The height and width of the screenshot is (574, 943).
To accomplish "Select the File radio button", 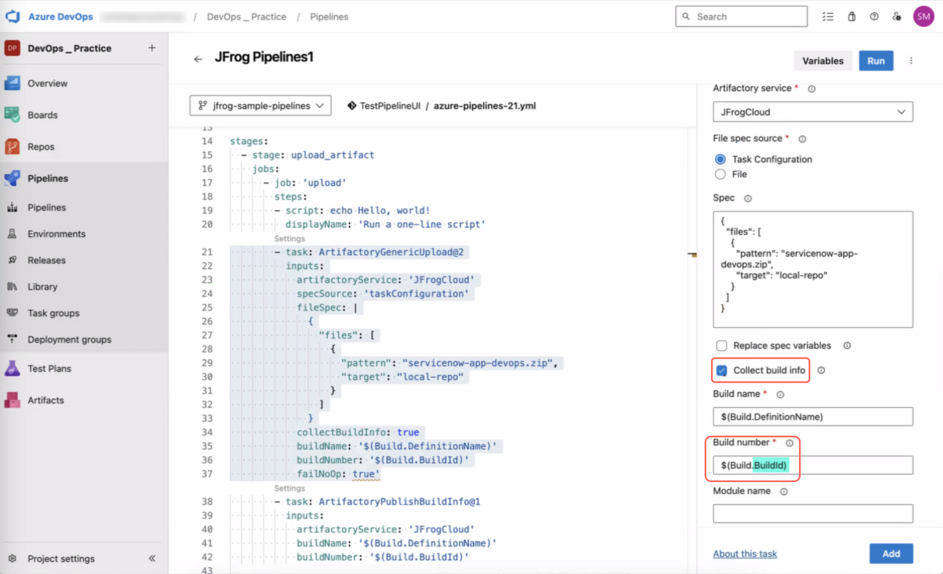I will (x=720, y=174).
